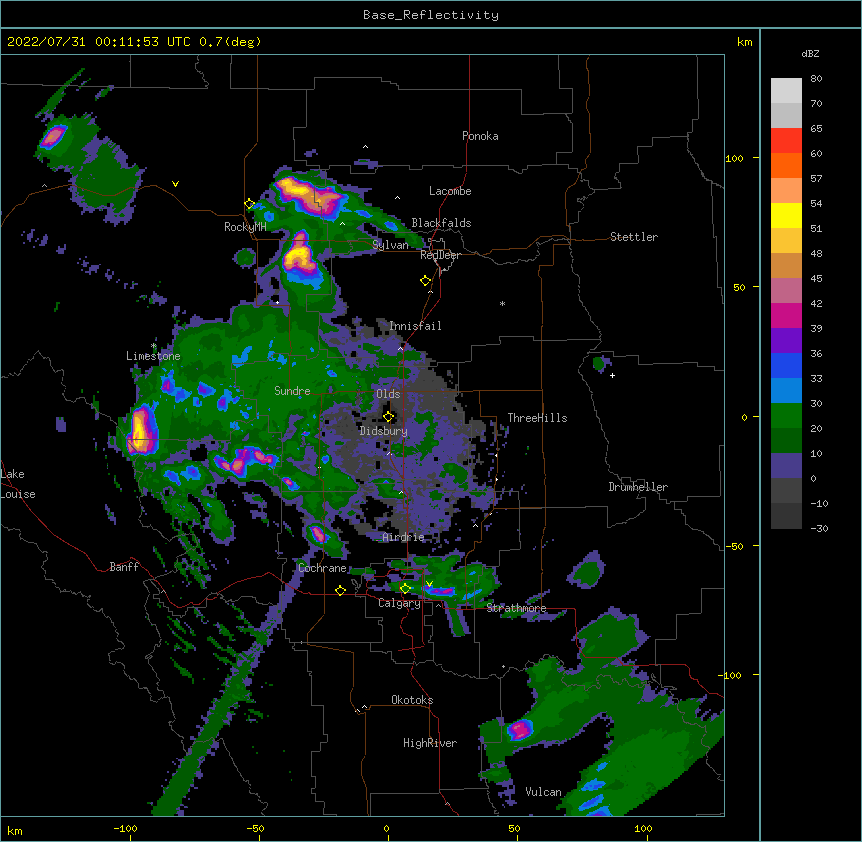
Task: Select the bright yellow 51-54 dBZ legend swatch
Action: tap(786, 215)
